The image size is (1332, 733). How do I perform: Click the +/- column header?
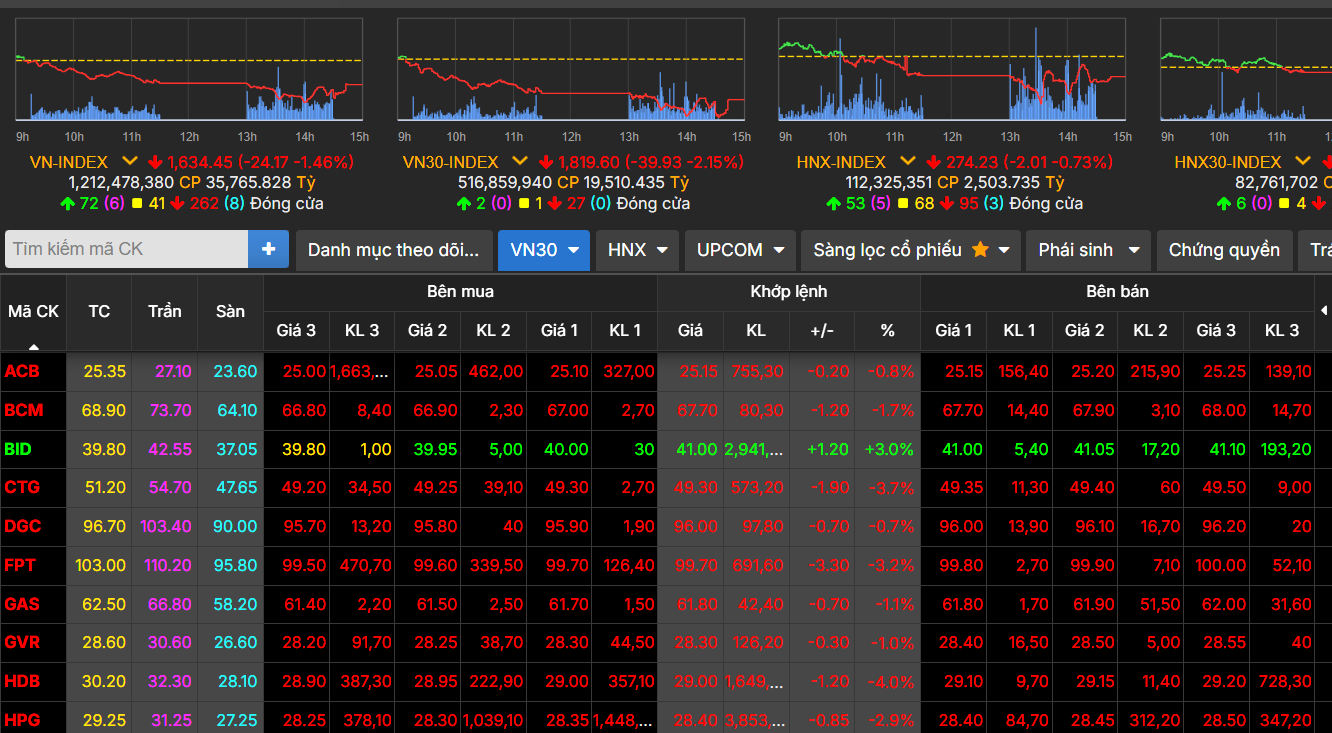pyautogui.click(x=822, y=330)
